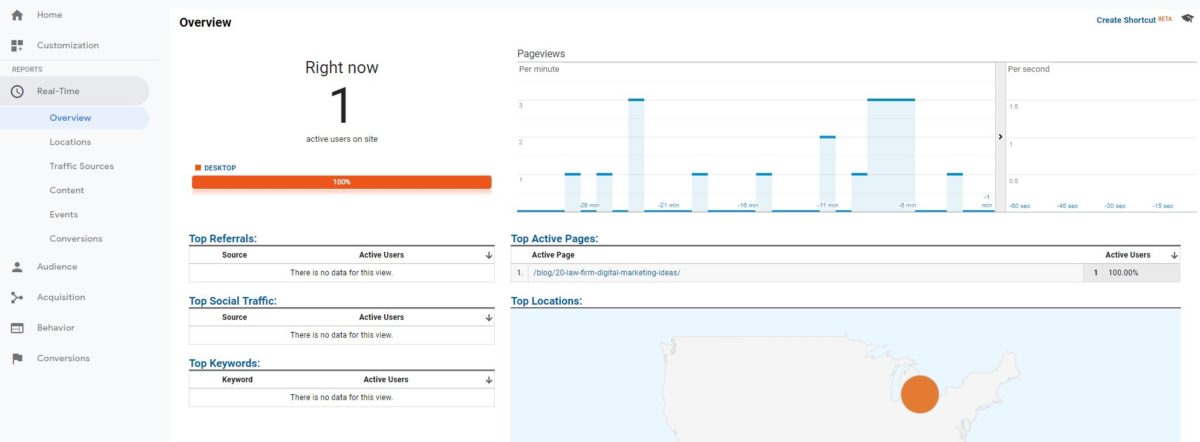Click the Home house icon

[17, 15]
